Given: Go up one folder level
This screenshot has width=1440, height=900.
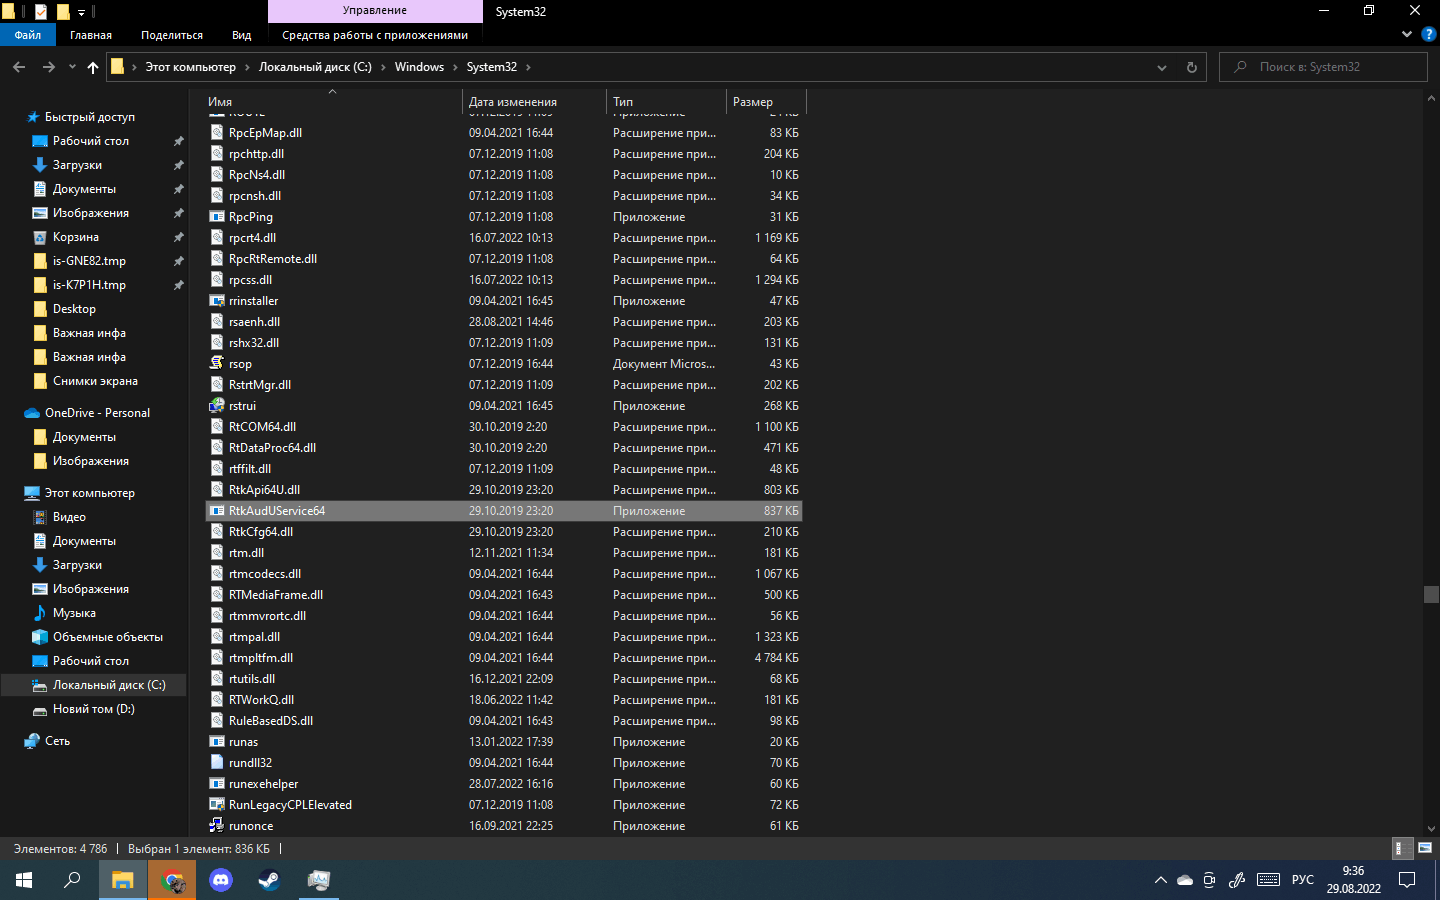Looking at the screenshot, I should (93, 67).
